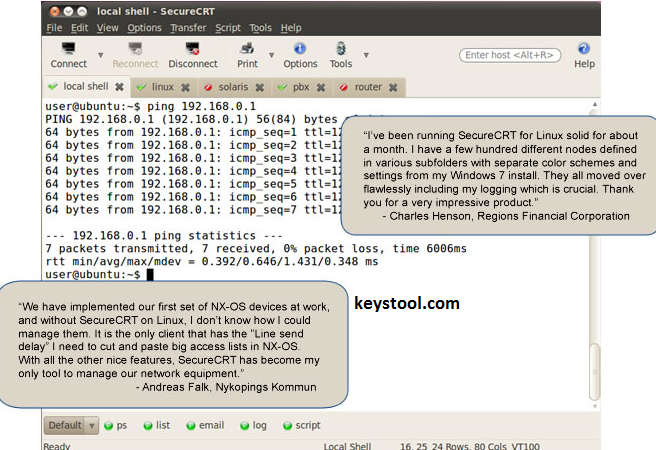Open the Script menu
656x450 pixels.
point(228,28)
